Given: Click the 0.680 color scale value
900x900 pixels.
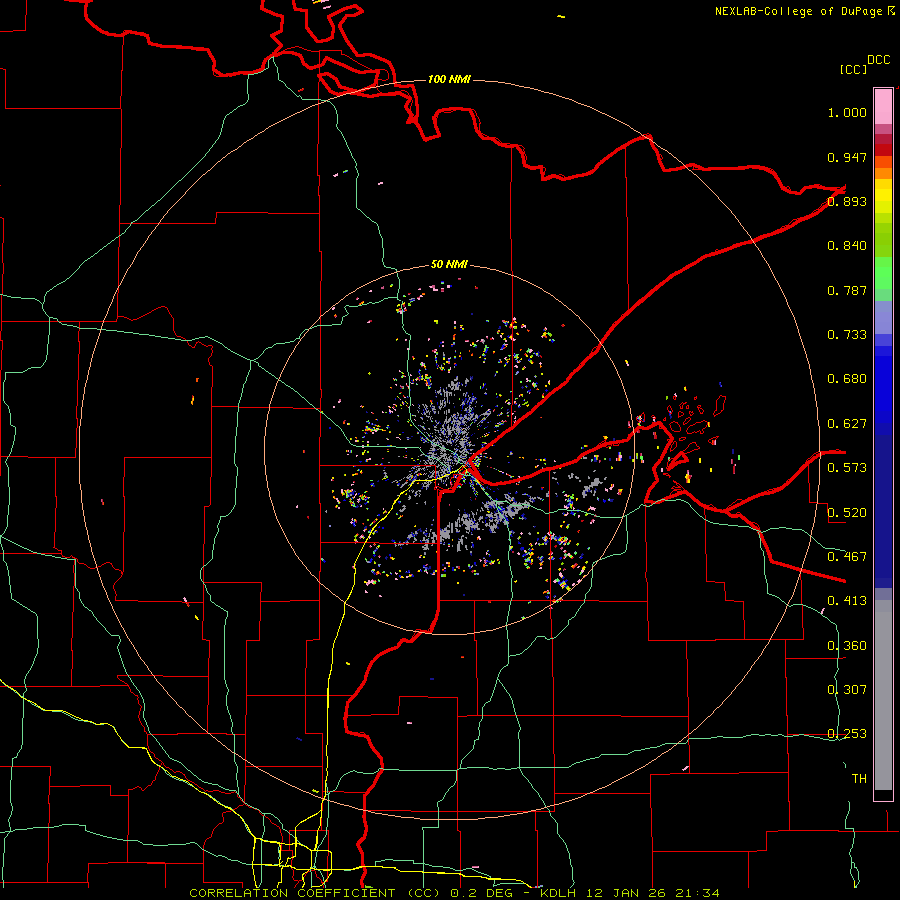Looking at the screenshot, I should (847, 379).
